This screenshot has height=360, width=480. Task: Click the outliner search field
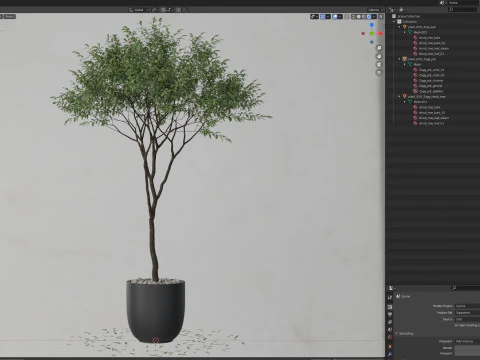(x=463, y=10)
